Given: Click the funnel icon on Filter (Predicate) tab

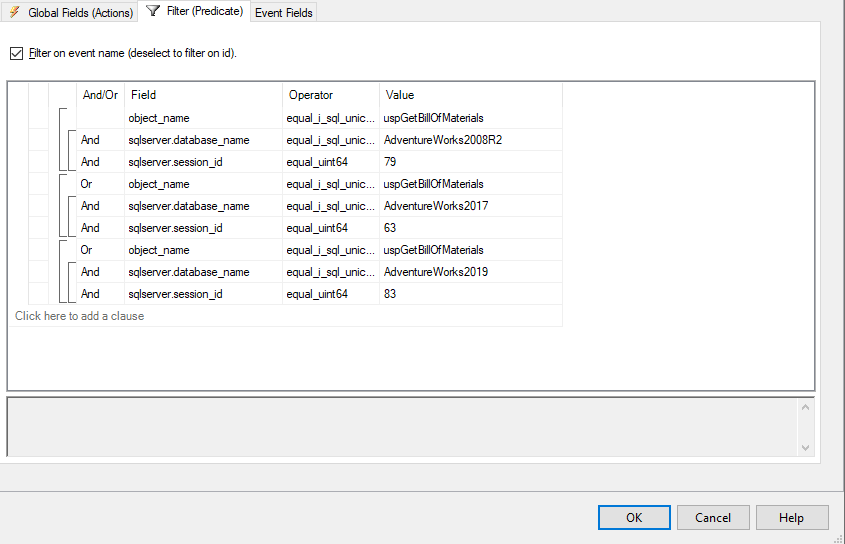Looking at the screenshot, I should 153,11.
